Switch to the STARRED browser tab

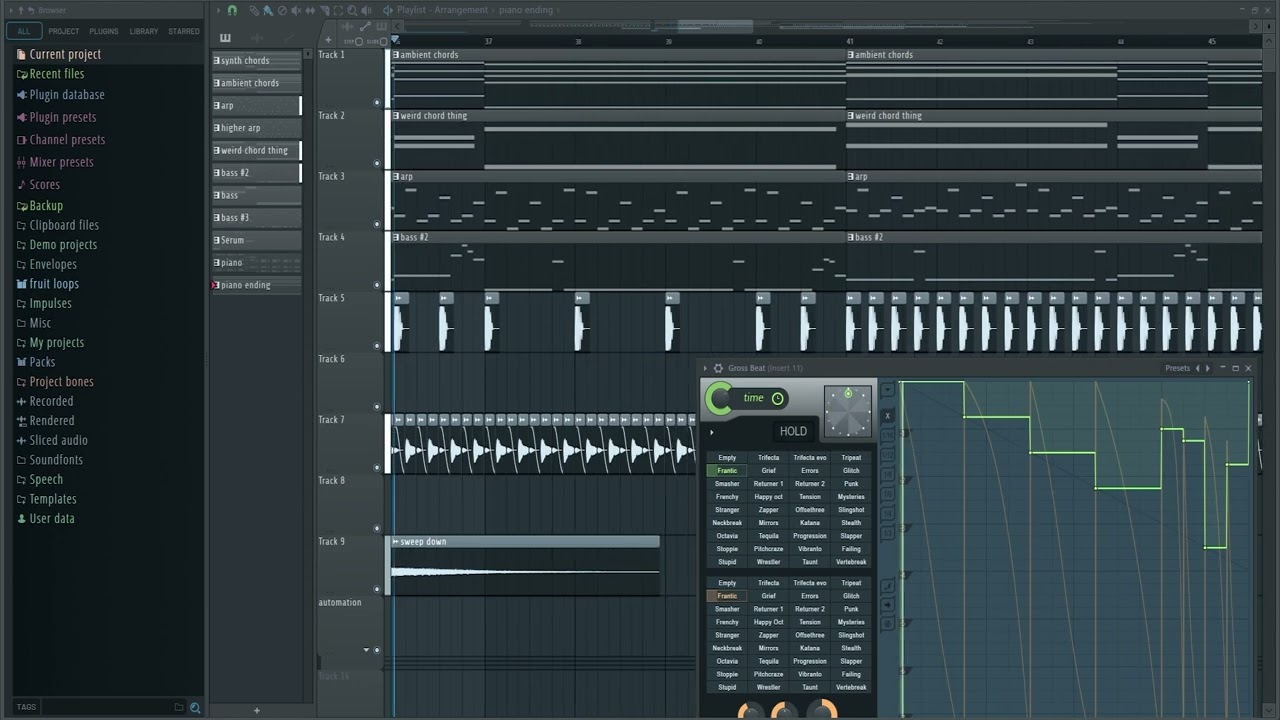(x=184, y=31)
